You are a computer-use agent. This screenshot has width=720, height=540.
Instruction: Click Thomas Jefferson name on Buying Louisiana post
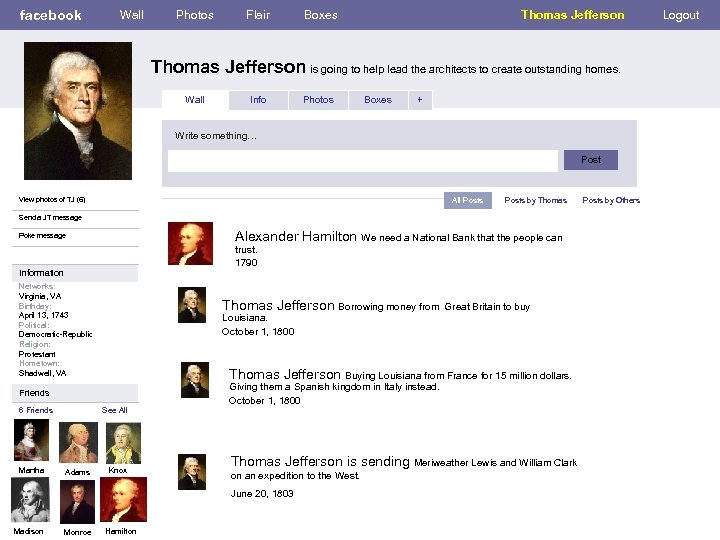[285, 374]
